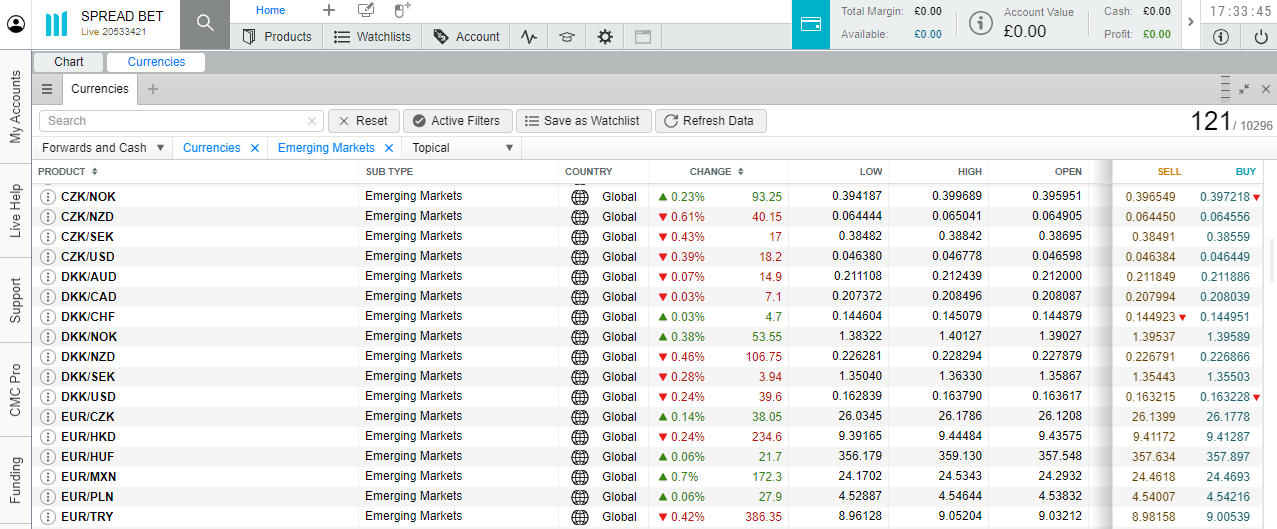Clear the search field with X
The image size is (1277, 529).
point(312,121)
